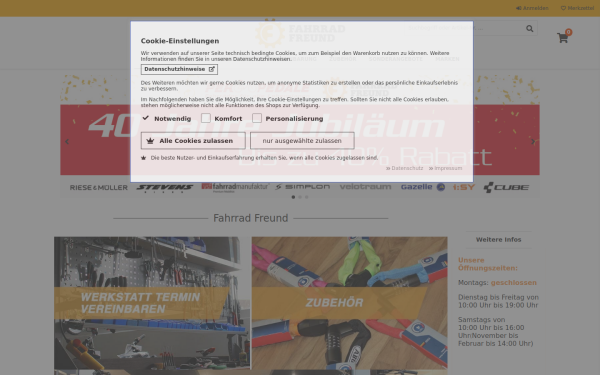Click the Riese & Müller brand logo

[x=99, y=188]
